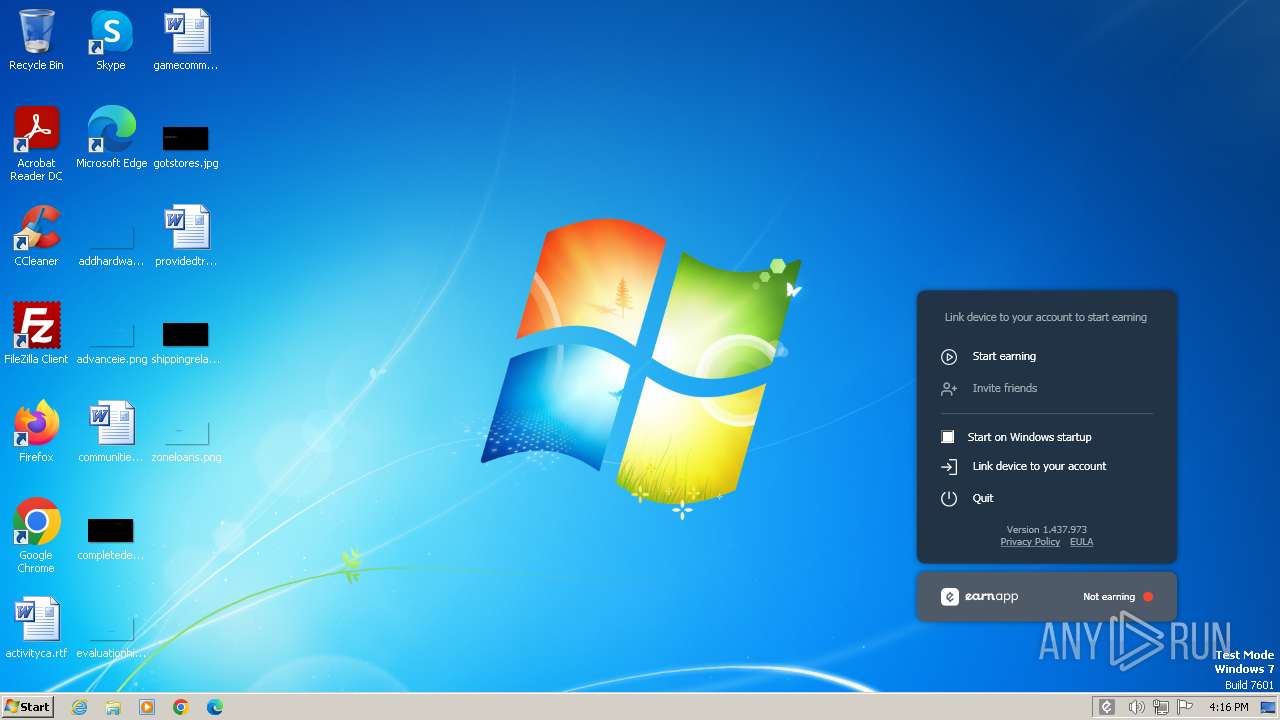Click the Not earning status text
1280x720 pixels.
pyautogui.click(x=1109, y=597)
